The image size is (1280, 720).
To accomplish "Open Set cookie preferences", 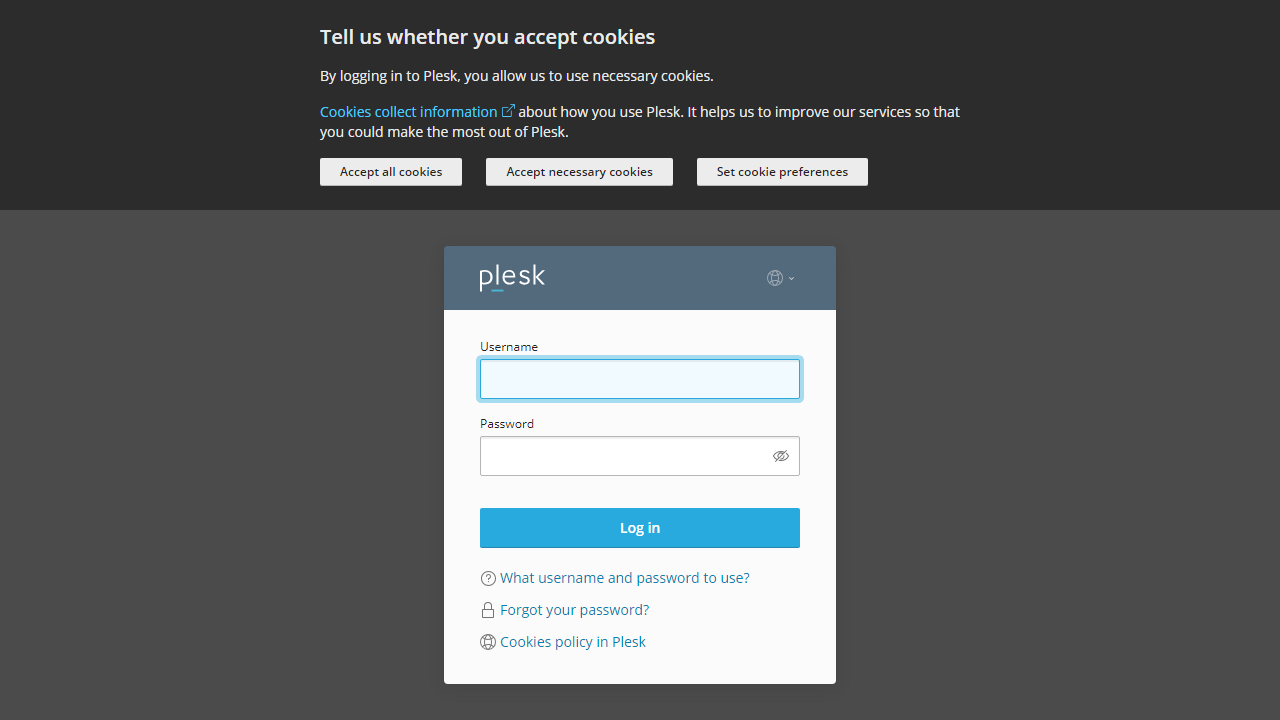I will click(782, 171).
